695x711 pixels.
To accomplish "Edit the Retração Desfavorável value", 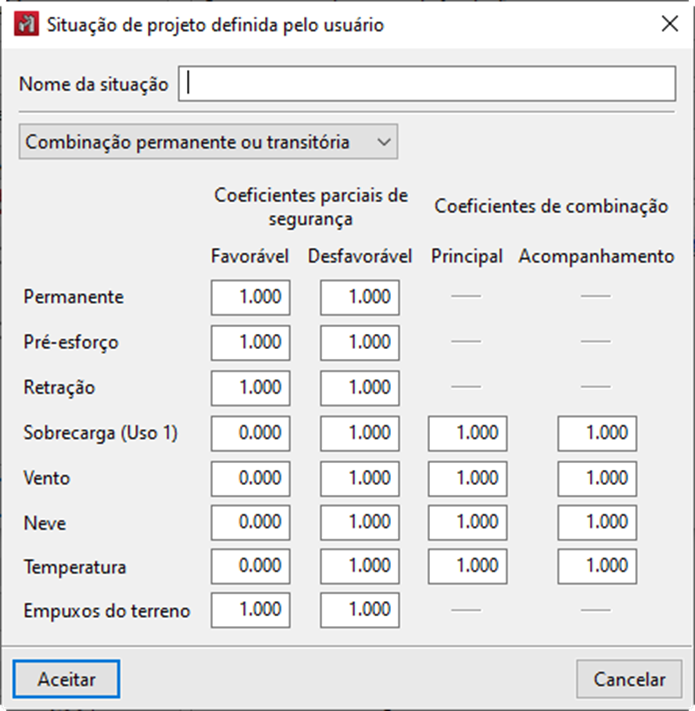I will 360,388.
